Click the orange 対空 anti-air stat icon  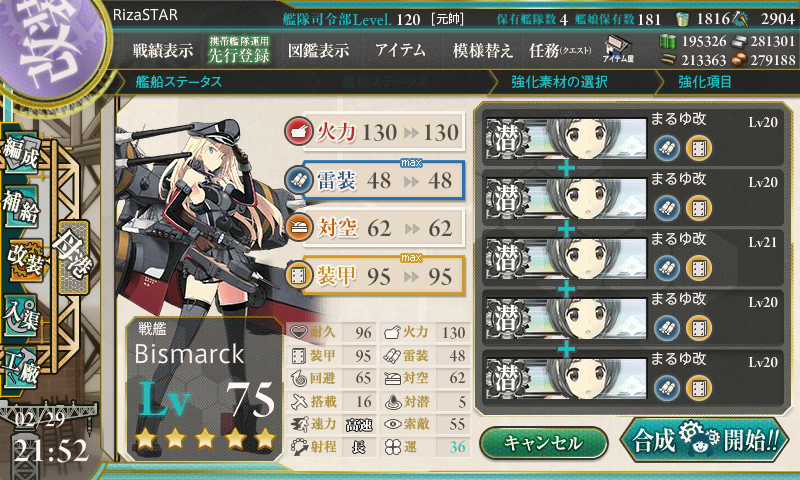(x=298, y=228)
